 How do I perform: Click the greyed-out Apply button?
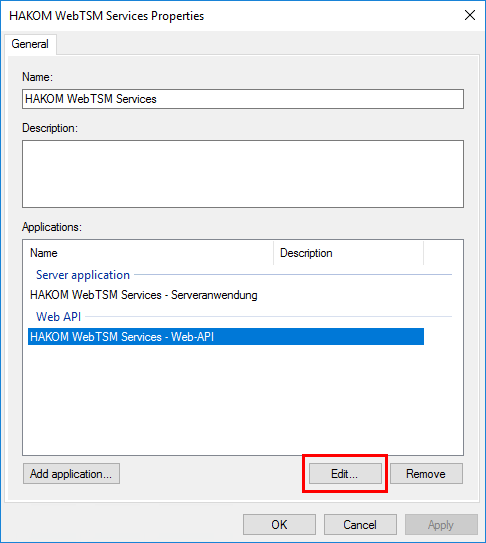pyautogui.click(x=441, y=525)
